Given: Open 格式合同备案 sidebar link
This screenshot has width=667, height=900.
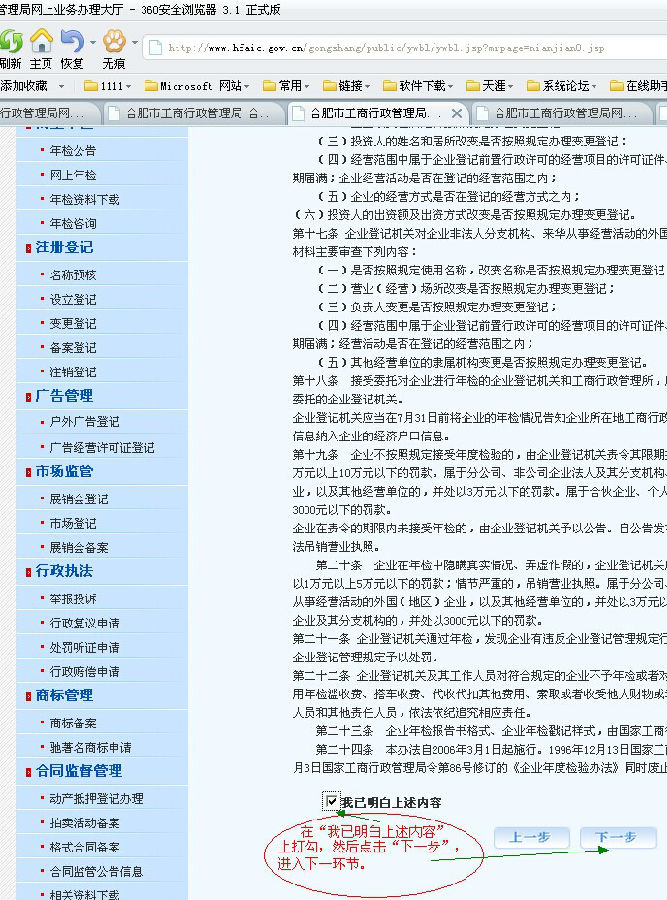Looking at the screenshot, I should click(84, 847).
